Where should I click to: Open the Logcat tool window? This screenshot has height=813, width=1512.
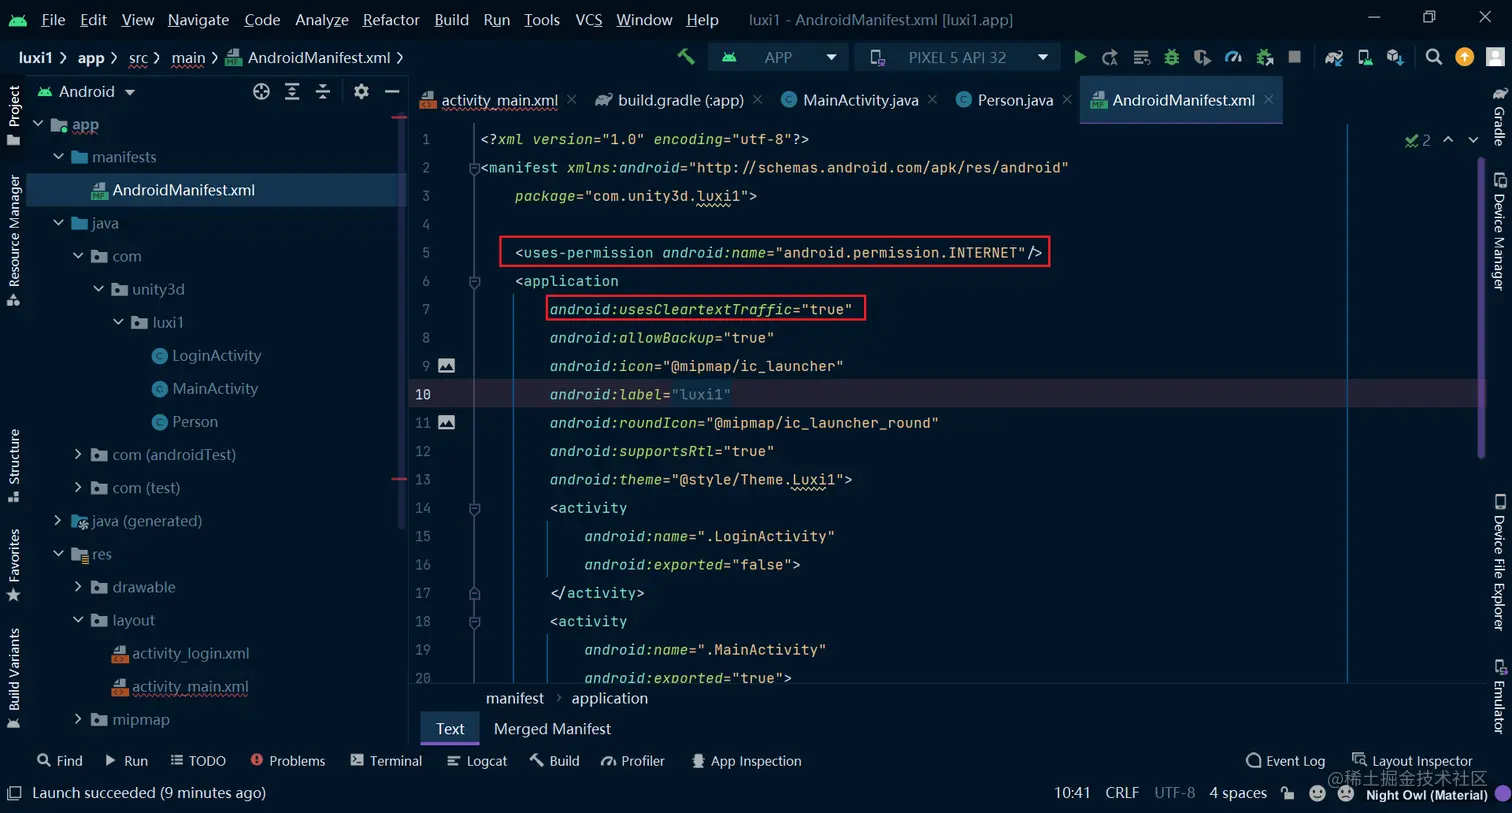pyautogui.click(x=477, y=761)
